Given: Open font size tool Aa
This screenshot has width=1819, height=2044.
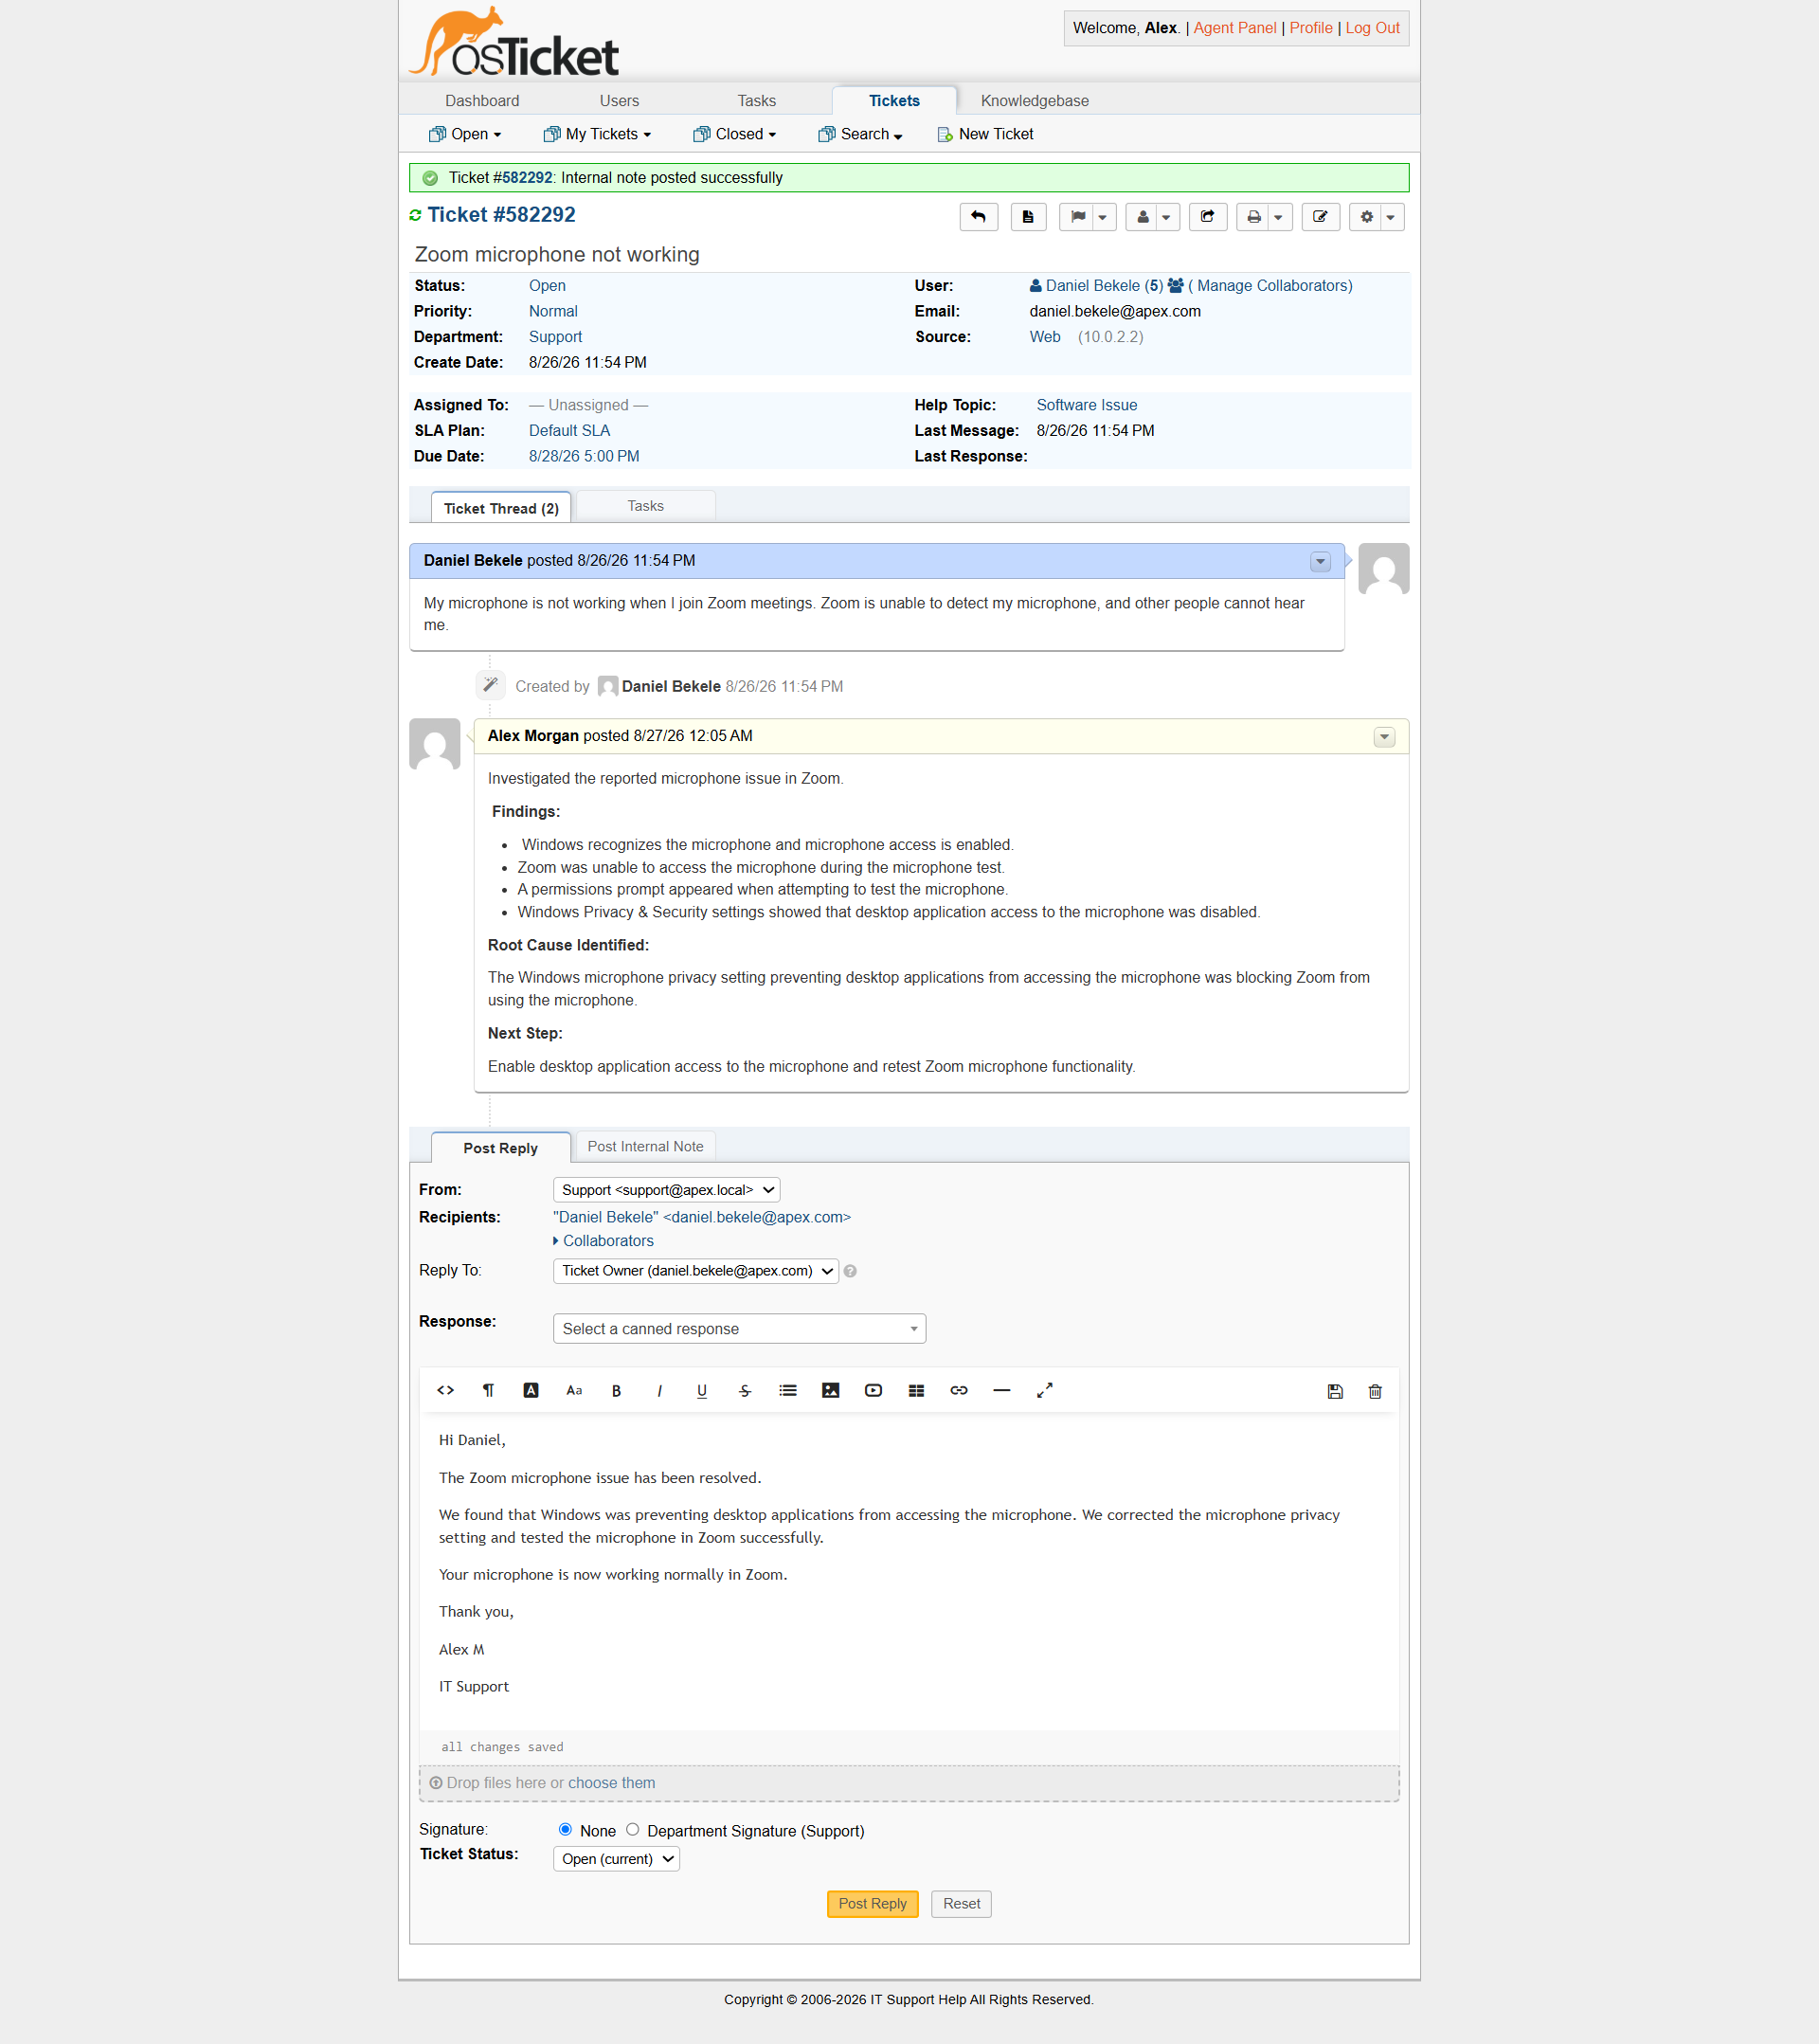Looking at the screenshot, I should click(574, 1390).
